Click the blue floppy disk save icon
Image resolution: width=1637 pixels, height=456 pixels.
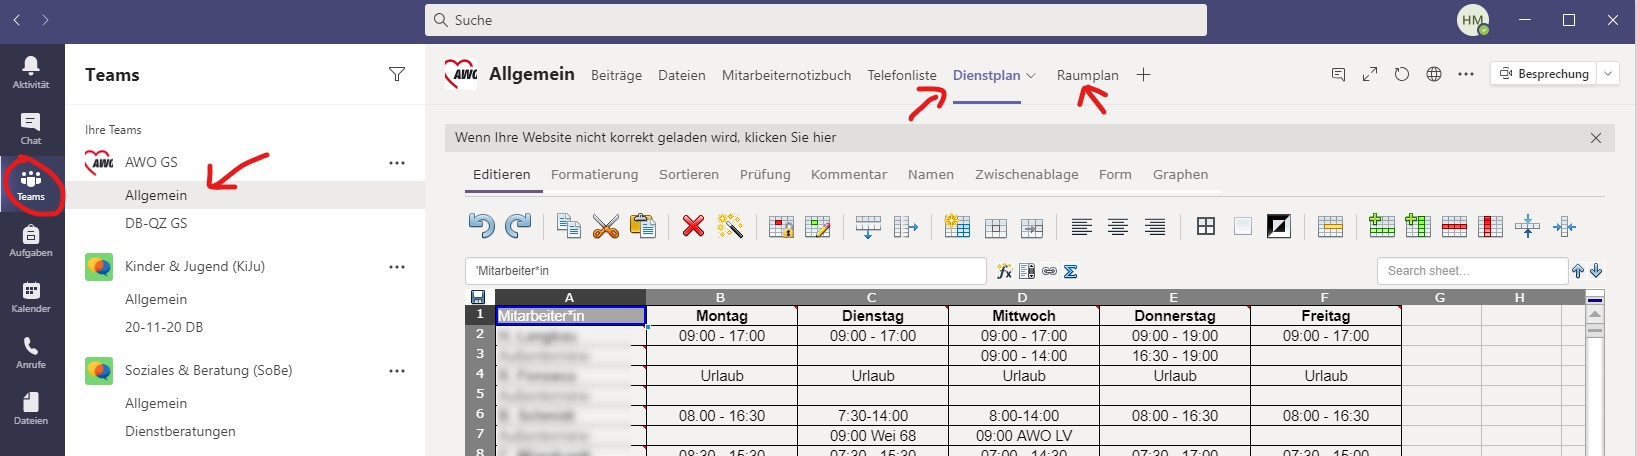pos(478,297)
